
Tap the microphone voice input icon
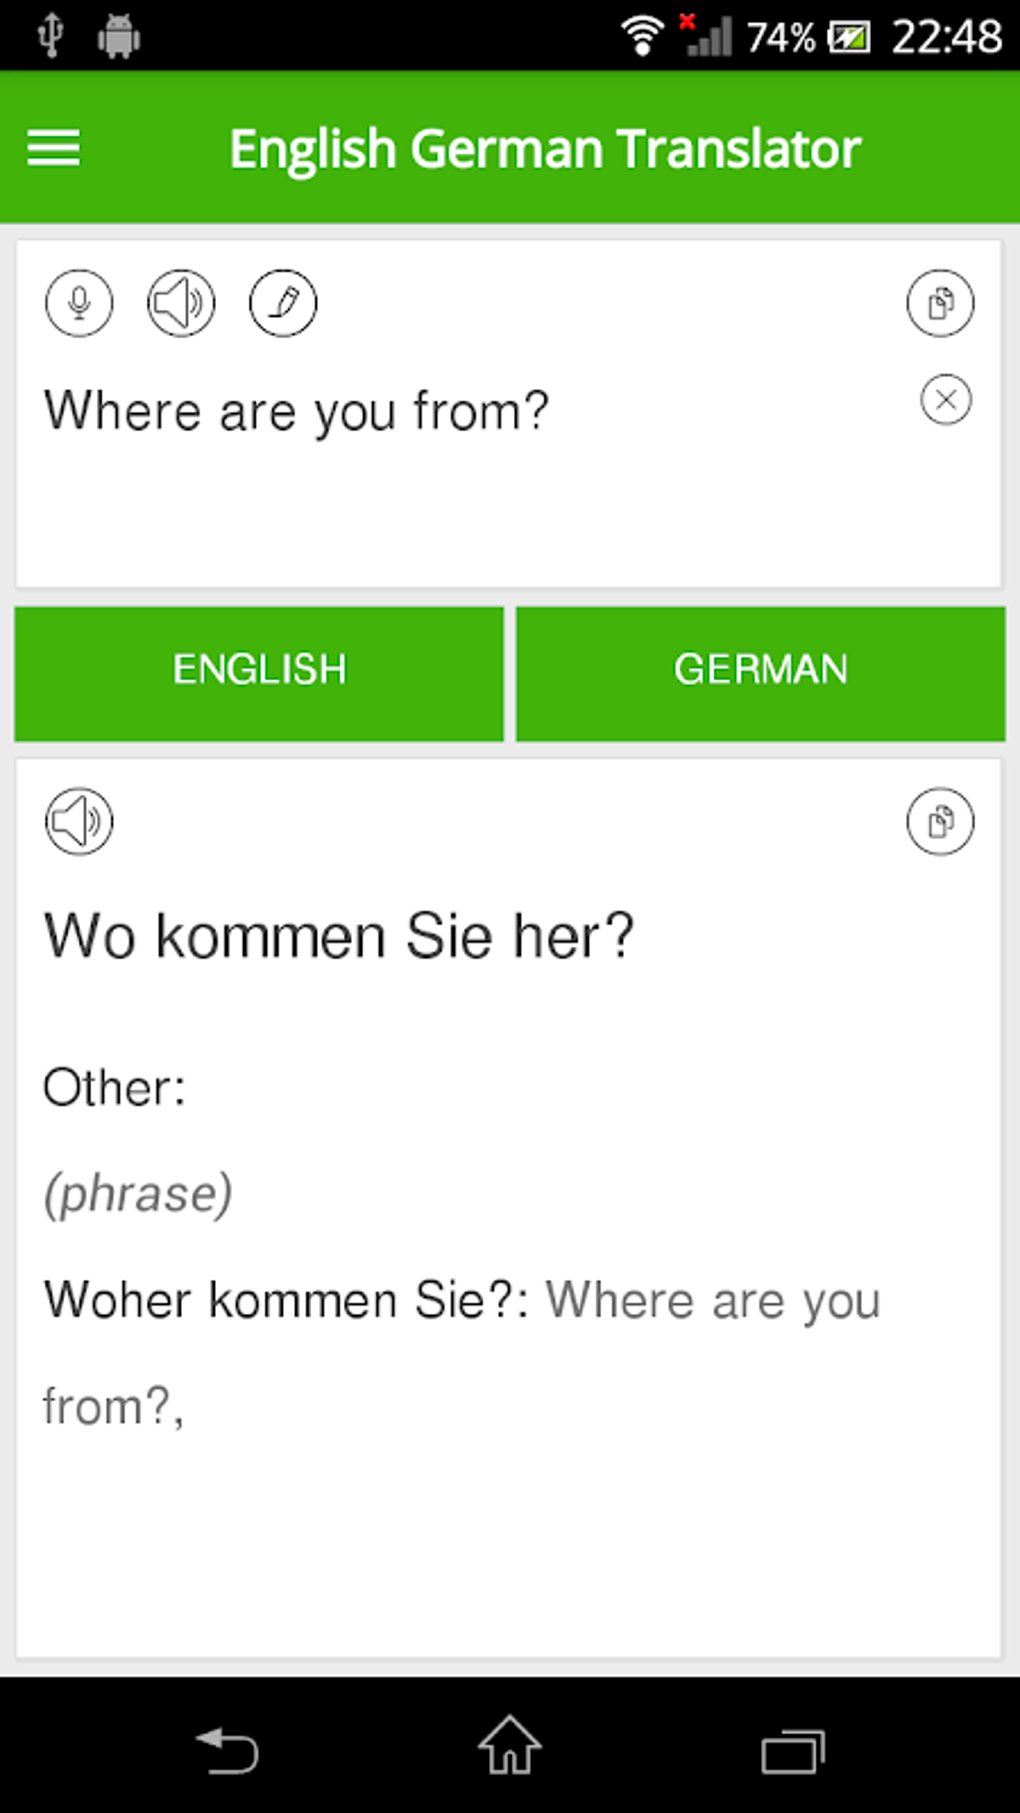(x=79, y=302)
